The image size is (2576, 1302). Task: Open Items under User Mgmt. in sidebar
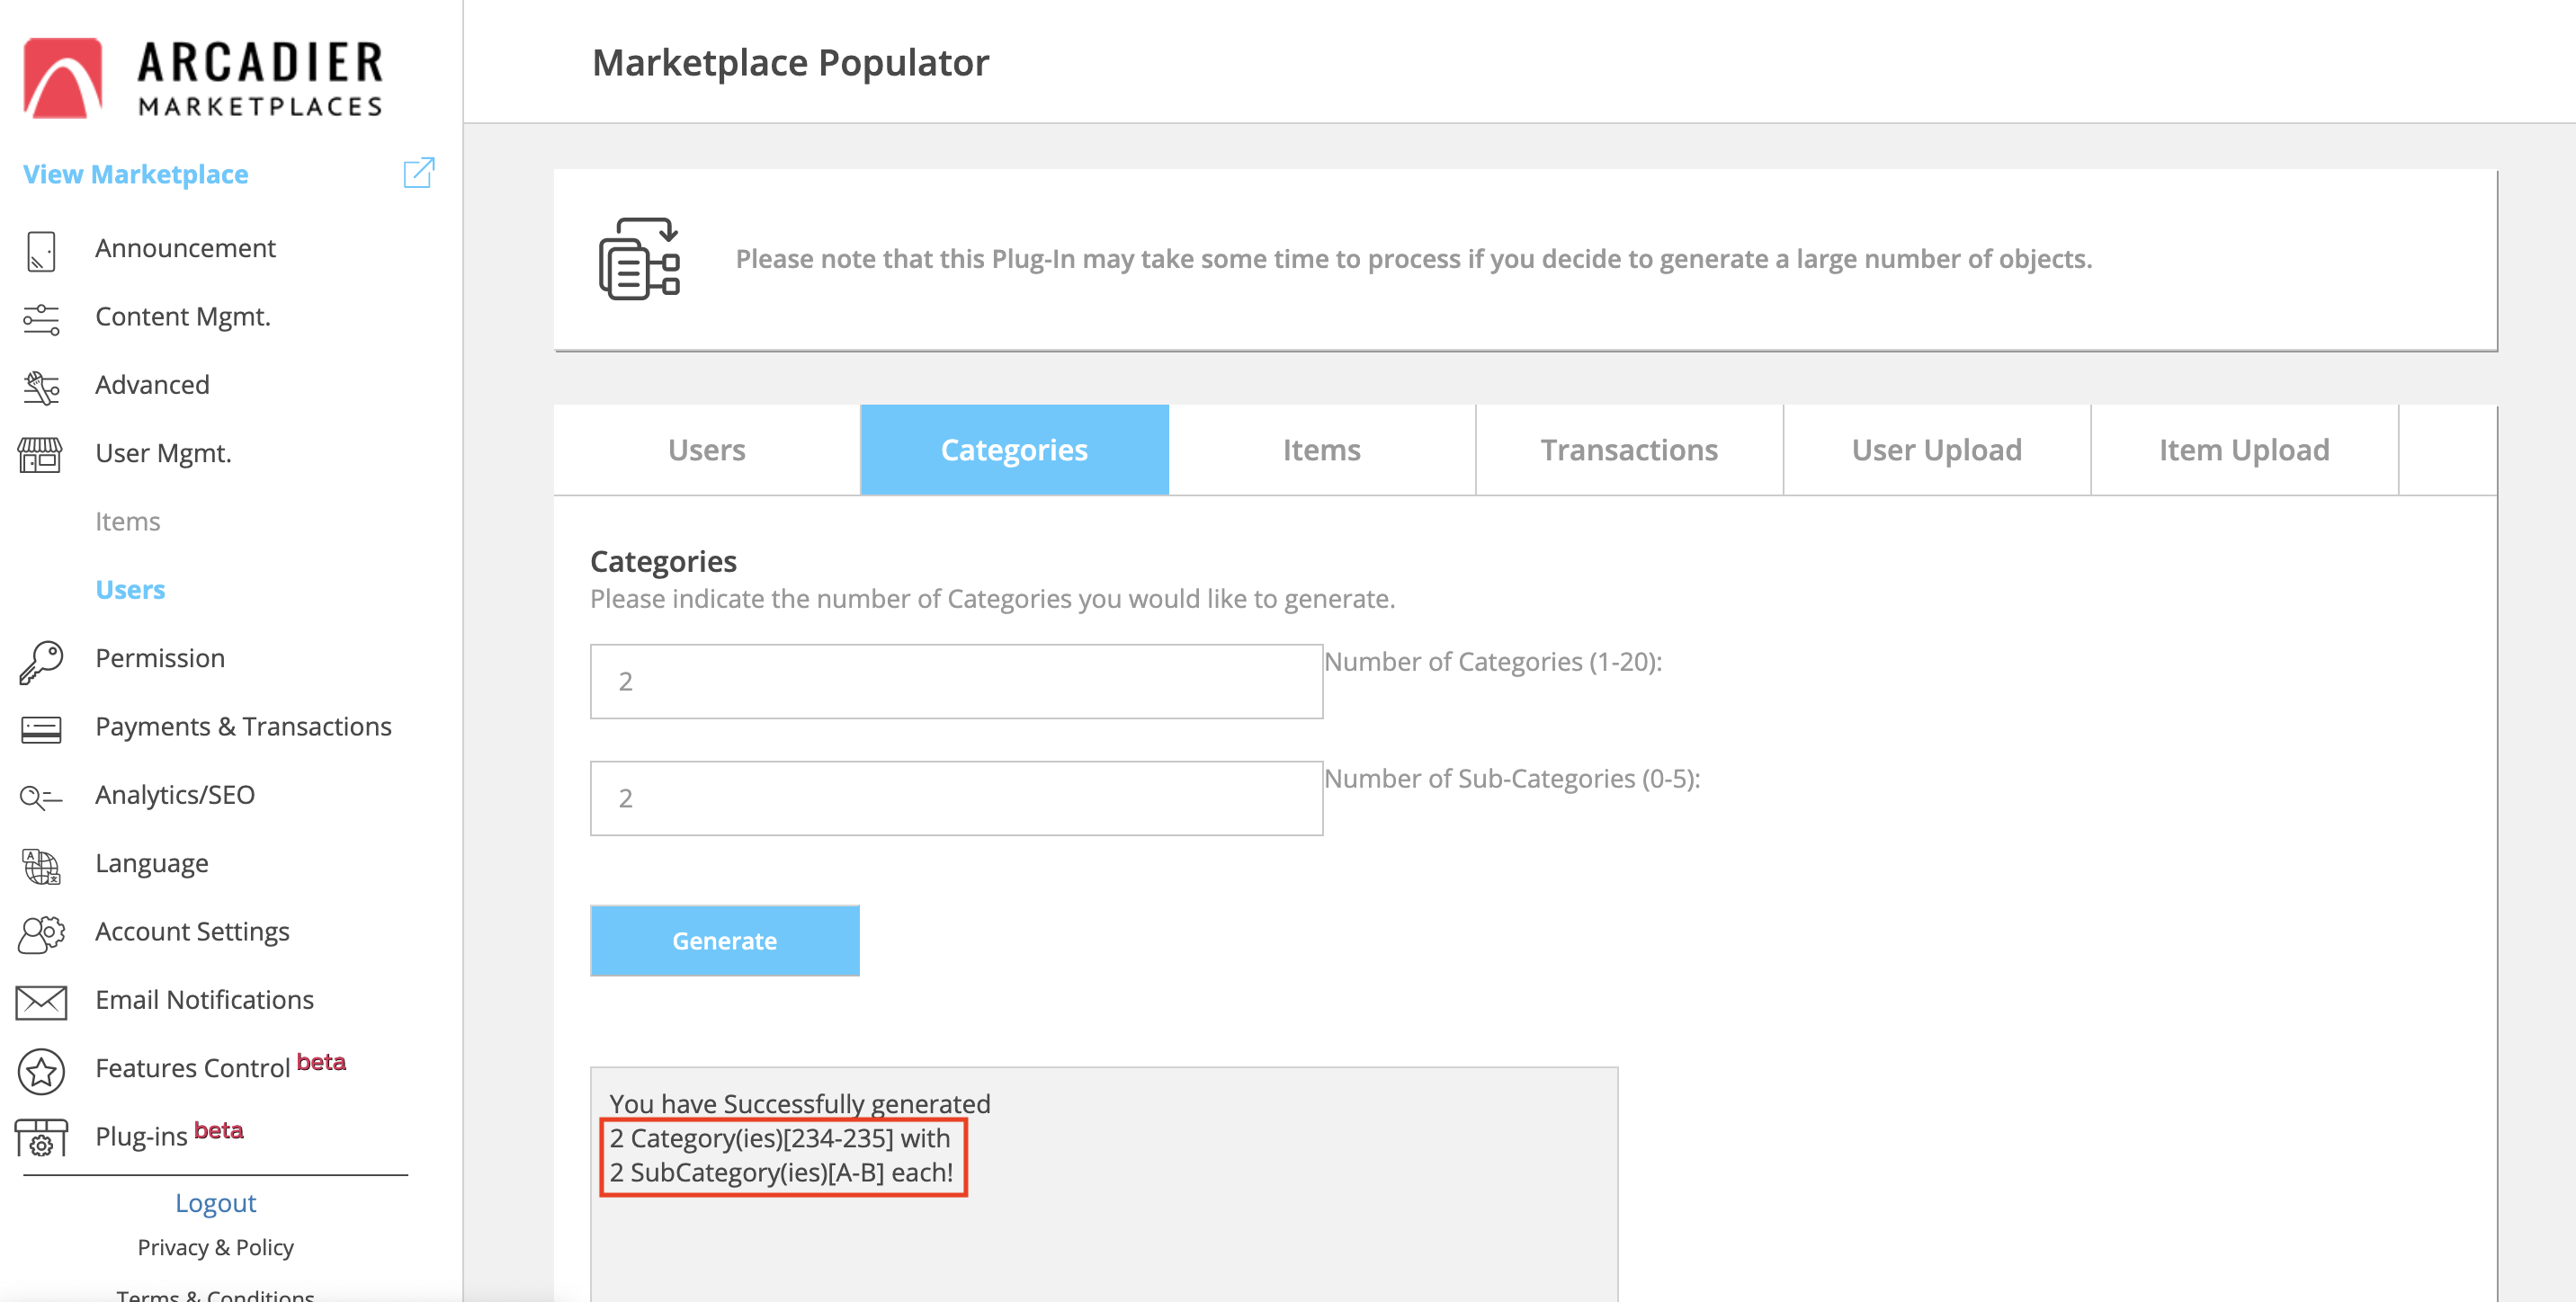coord(127,521)
